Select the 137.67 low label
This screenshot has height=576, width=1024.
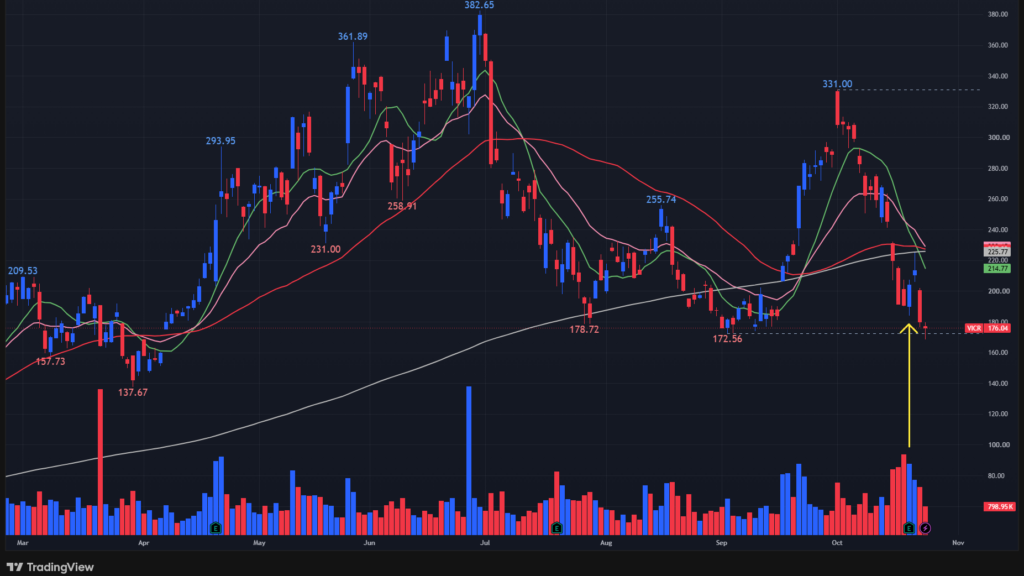pos(133,392)
